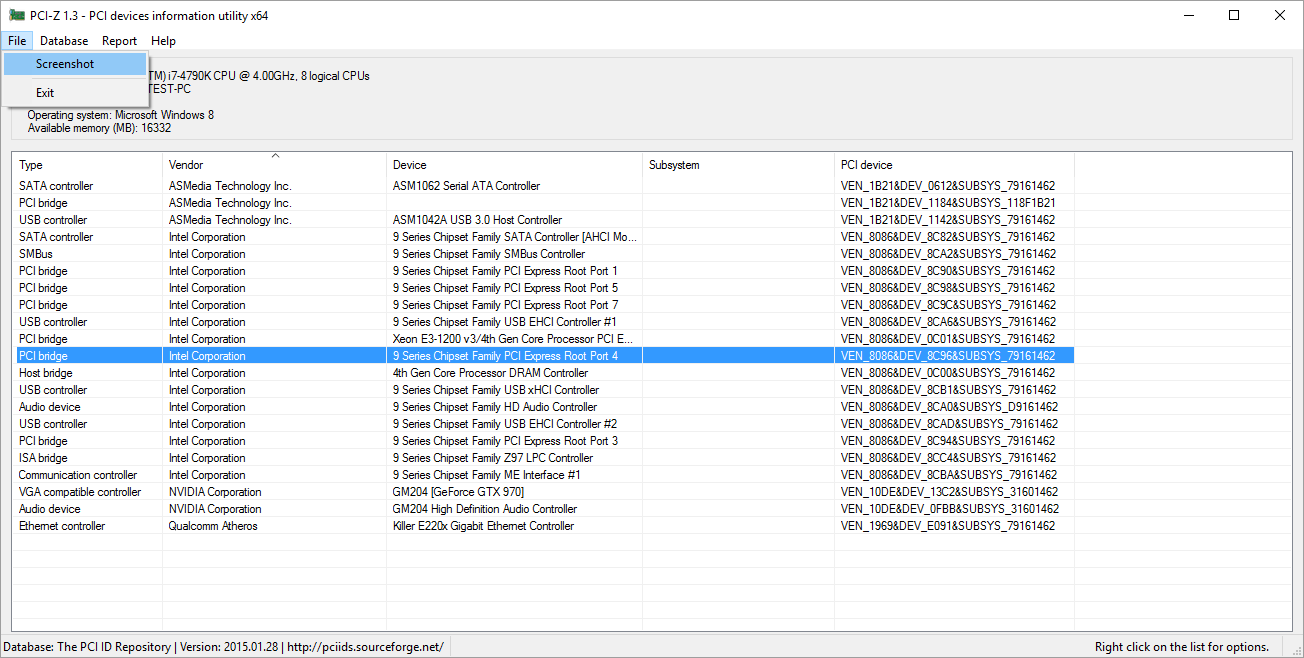The image size is (1304, 658).
Task: Open the File menu
Action: 17,41
